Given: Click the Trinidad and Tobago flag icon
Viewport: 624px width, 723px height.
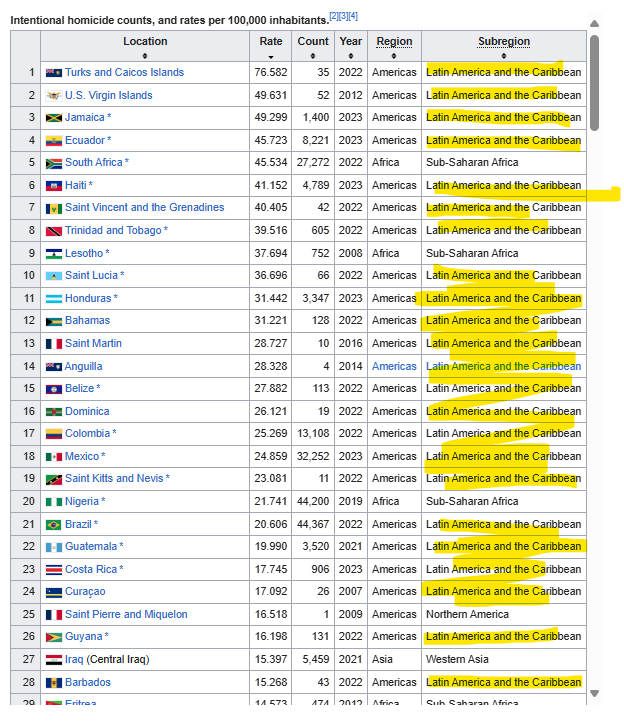Looking at the screenshot, I should 53,231.
